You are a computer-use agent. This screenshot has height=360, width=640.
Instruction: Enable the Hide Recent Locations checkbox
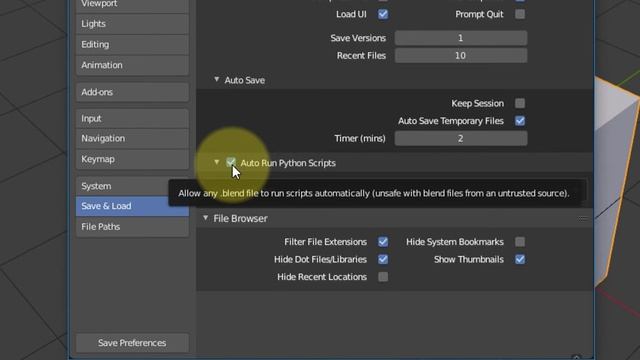[383, 277]
